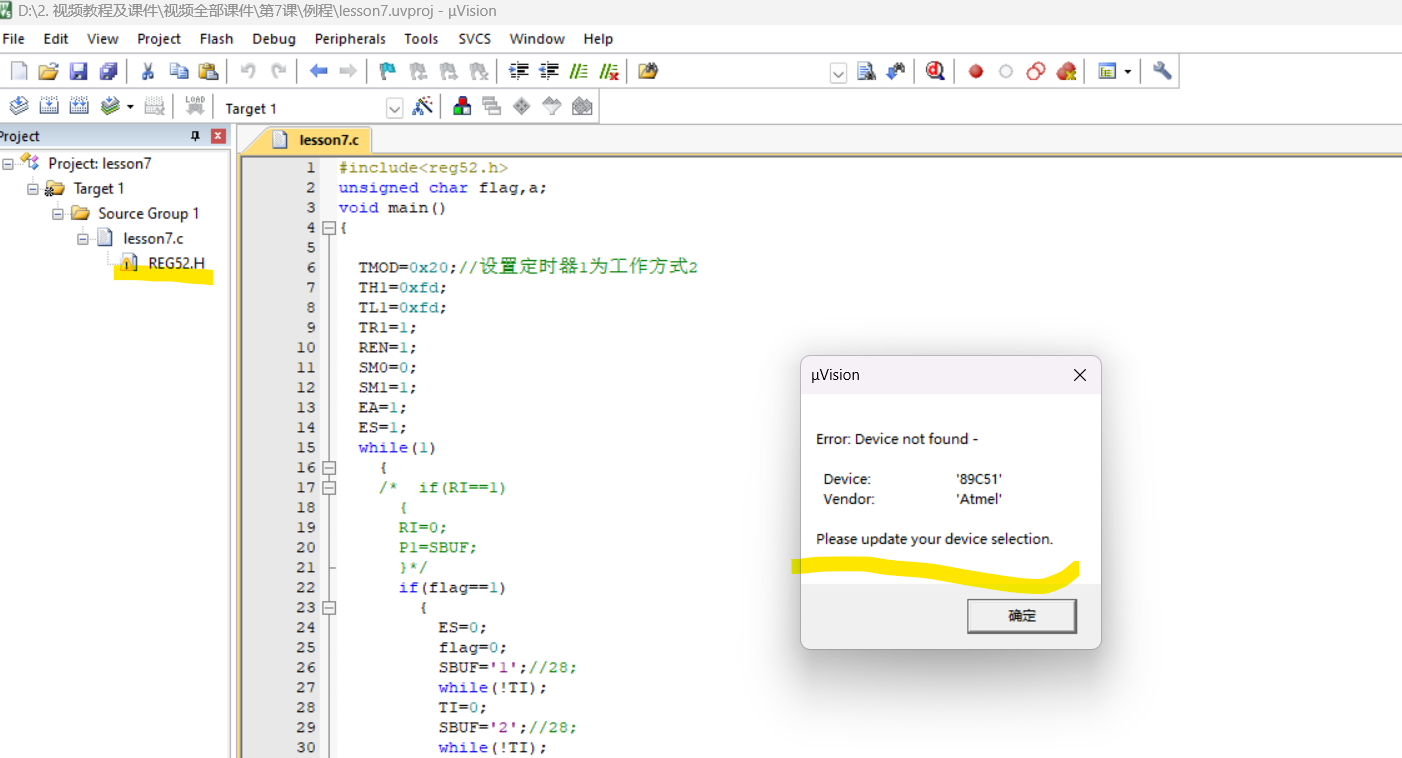Click the Undo arrow icon
Image resolution: width=1402 pixels, height=758 pixels.
tap(248, 71)
